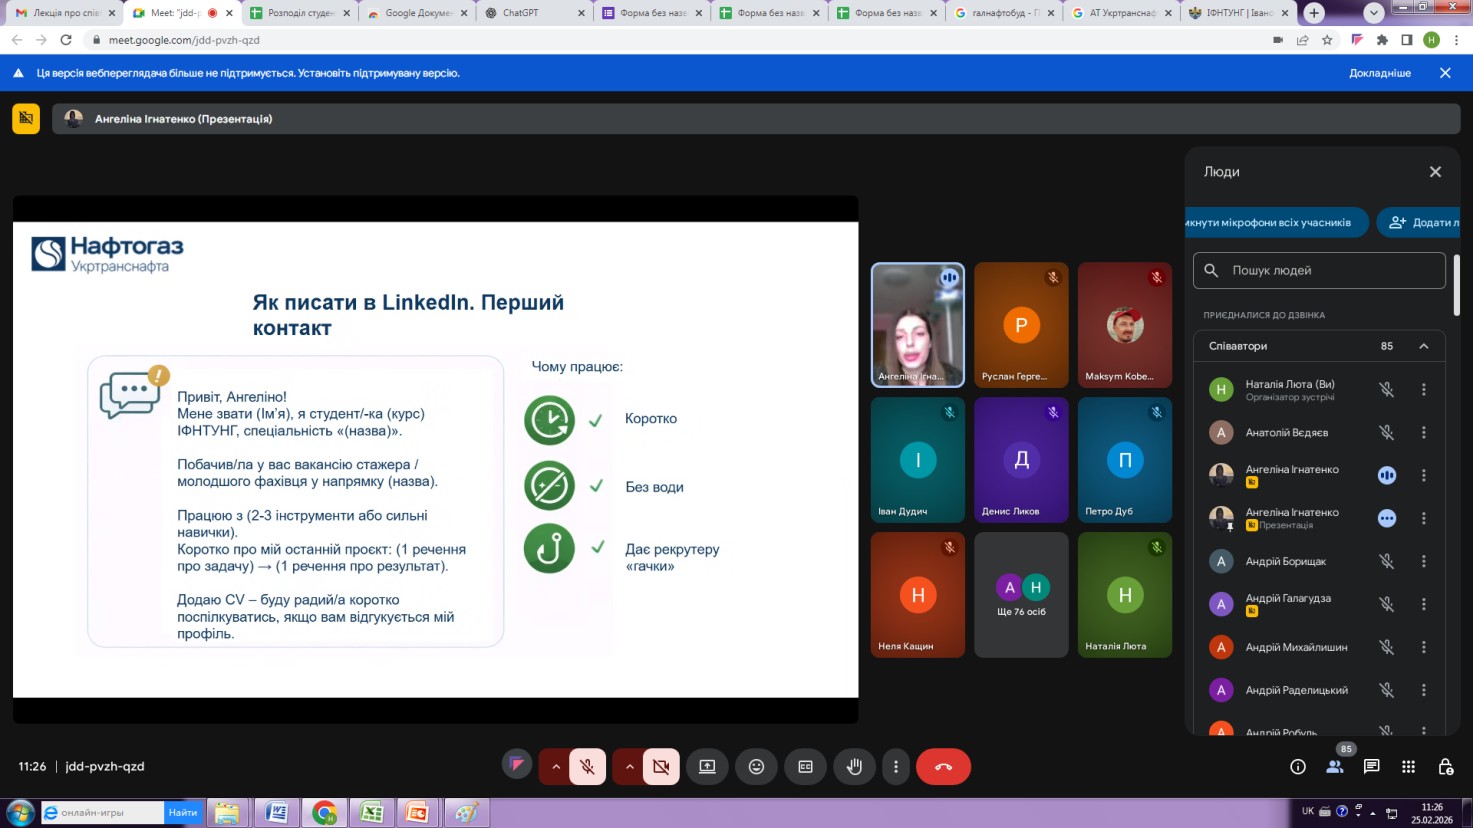Click the speaking indicator for Ангеліна Ігнатенко

pos(1387,476)
